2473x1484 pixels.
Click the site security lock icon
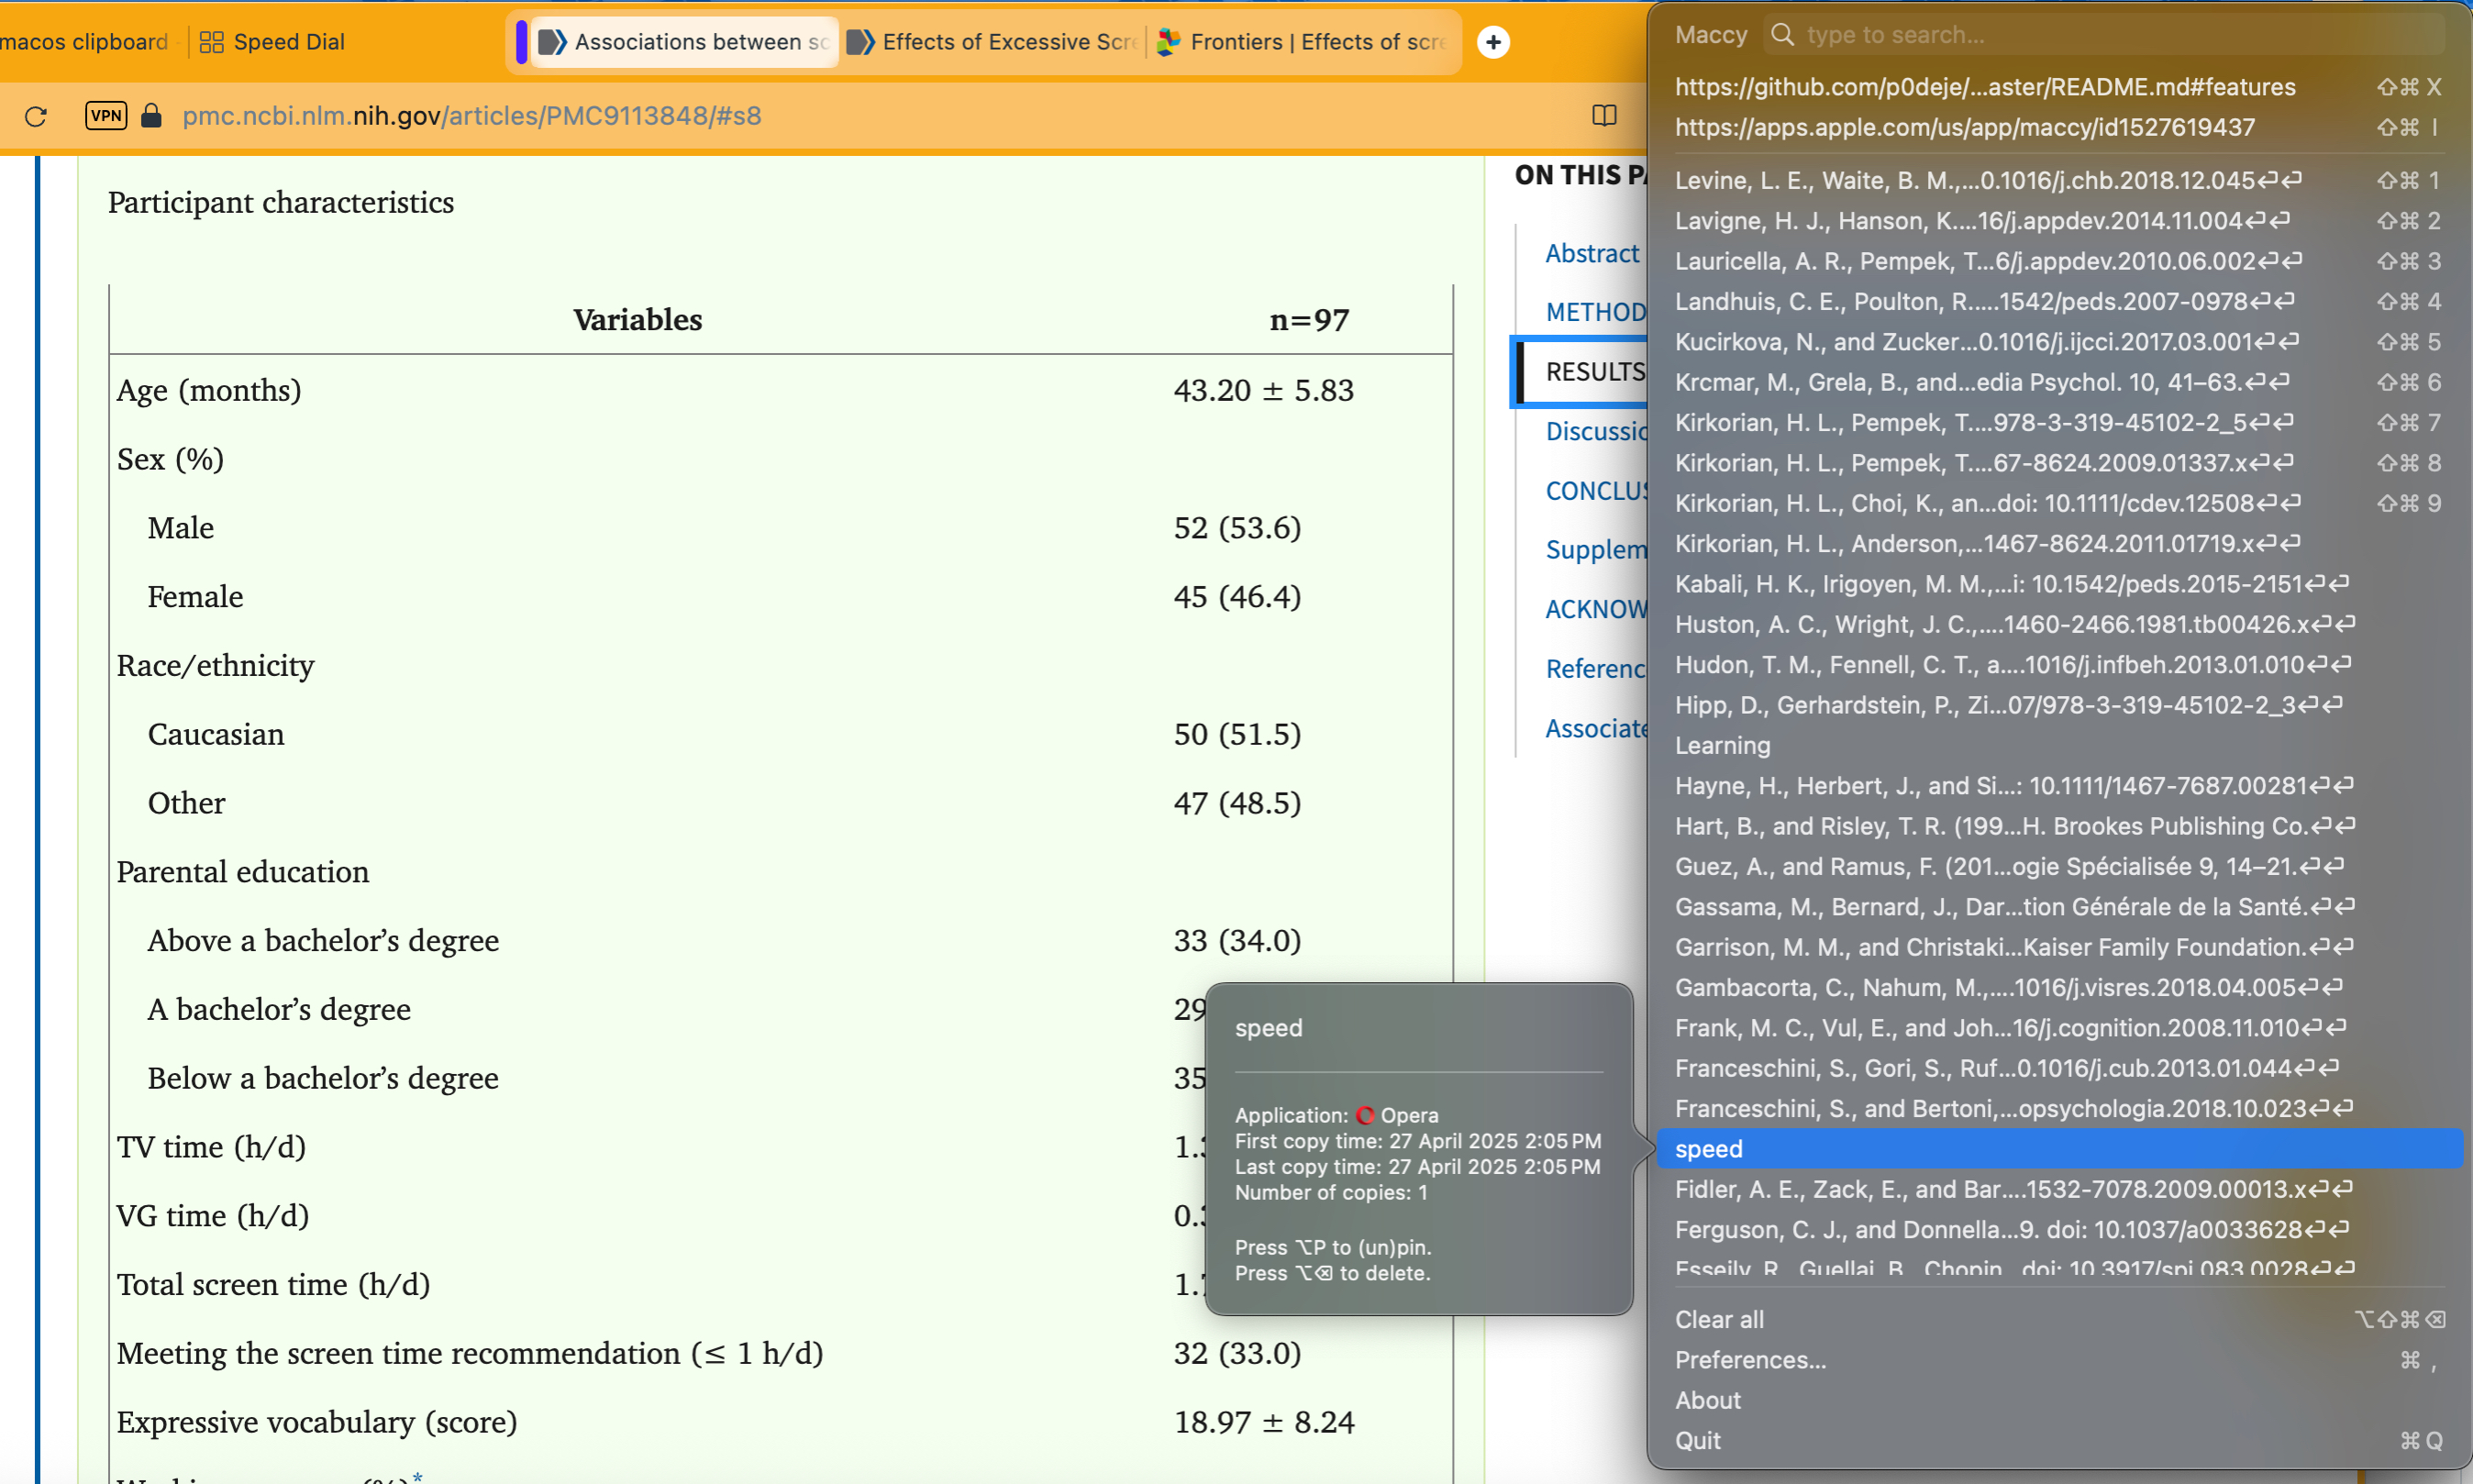pos(152,116)
